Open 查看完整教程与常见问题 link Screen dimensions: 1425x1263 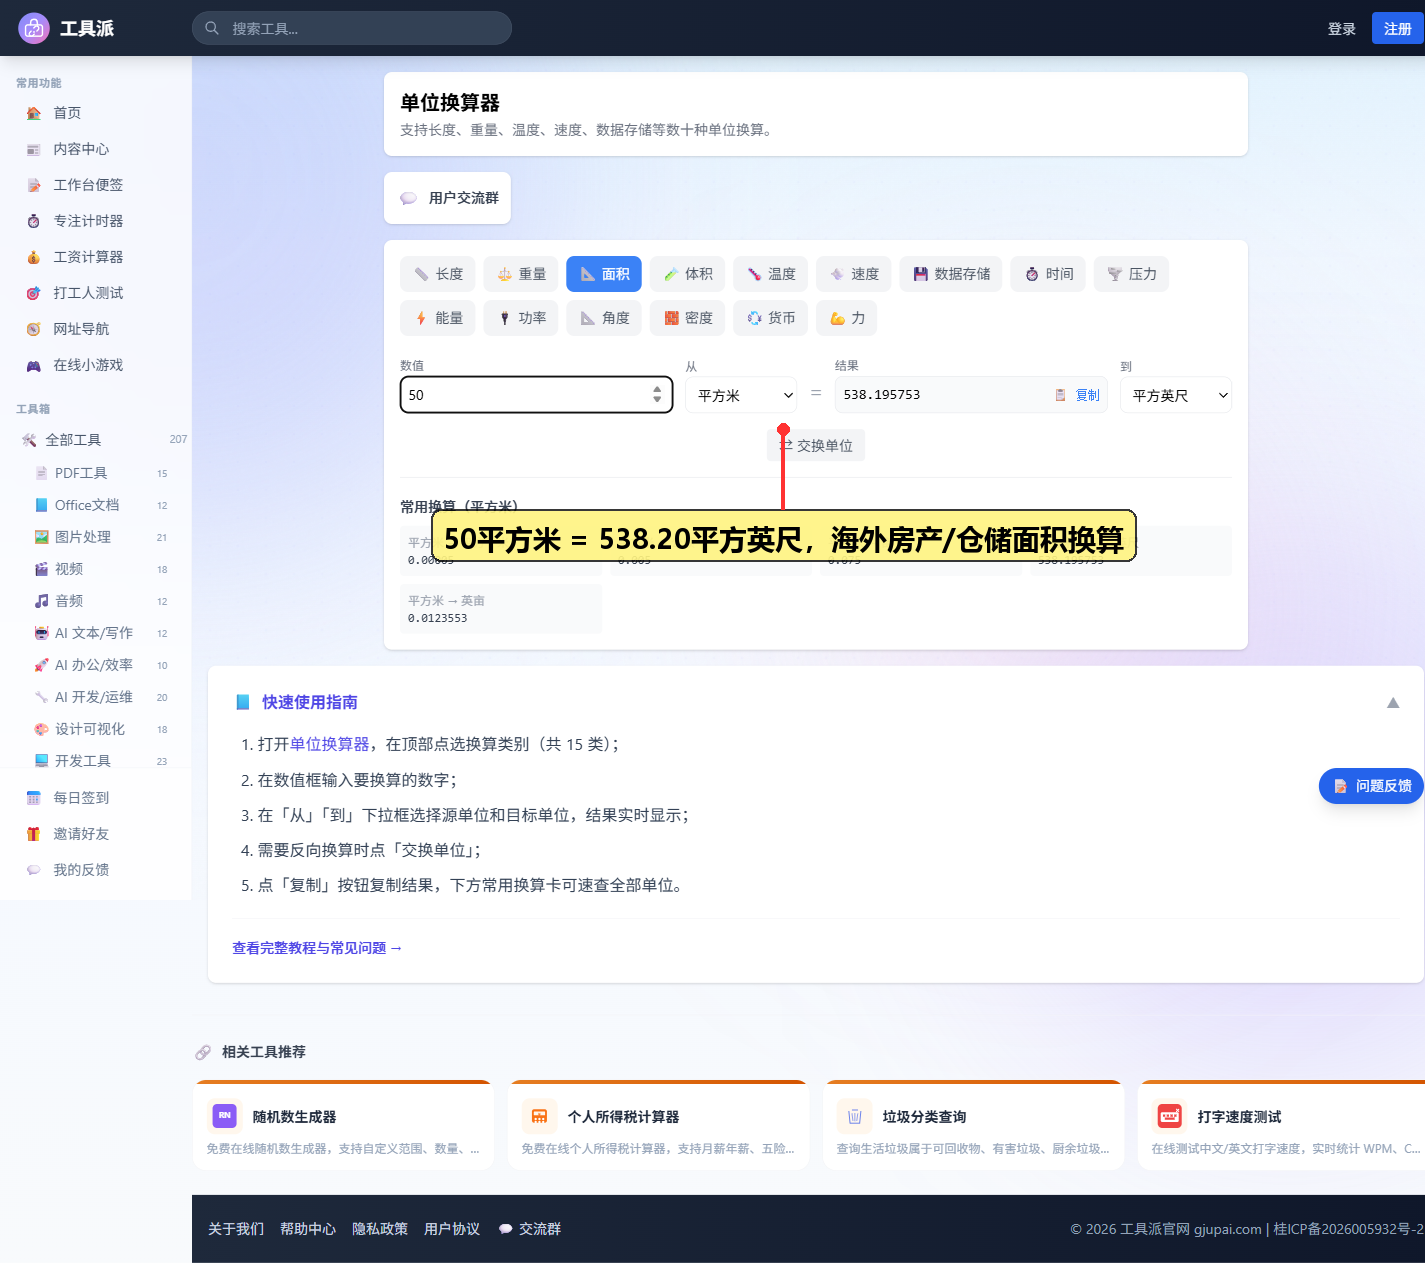tap(317, 948)
